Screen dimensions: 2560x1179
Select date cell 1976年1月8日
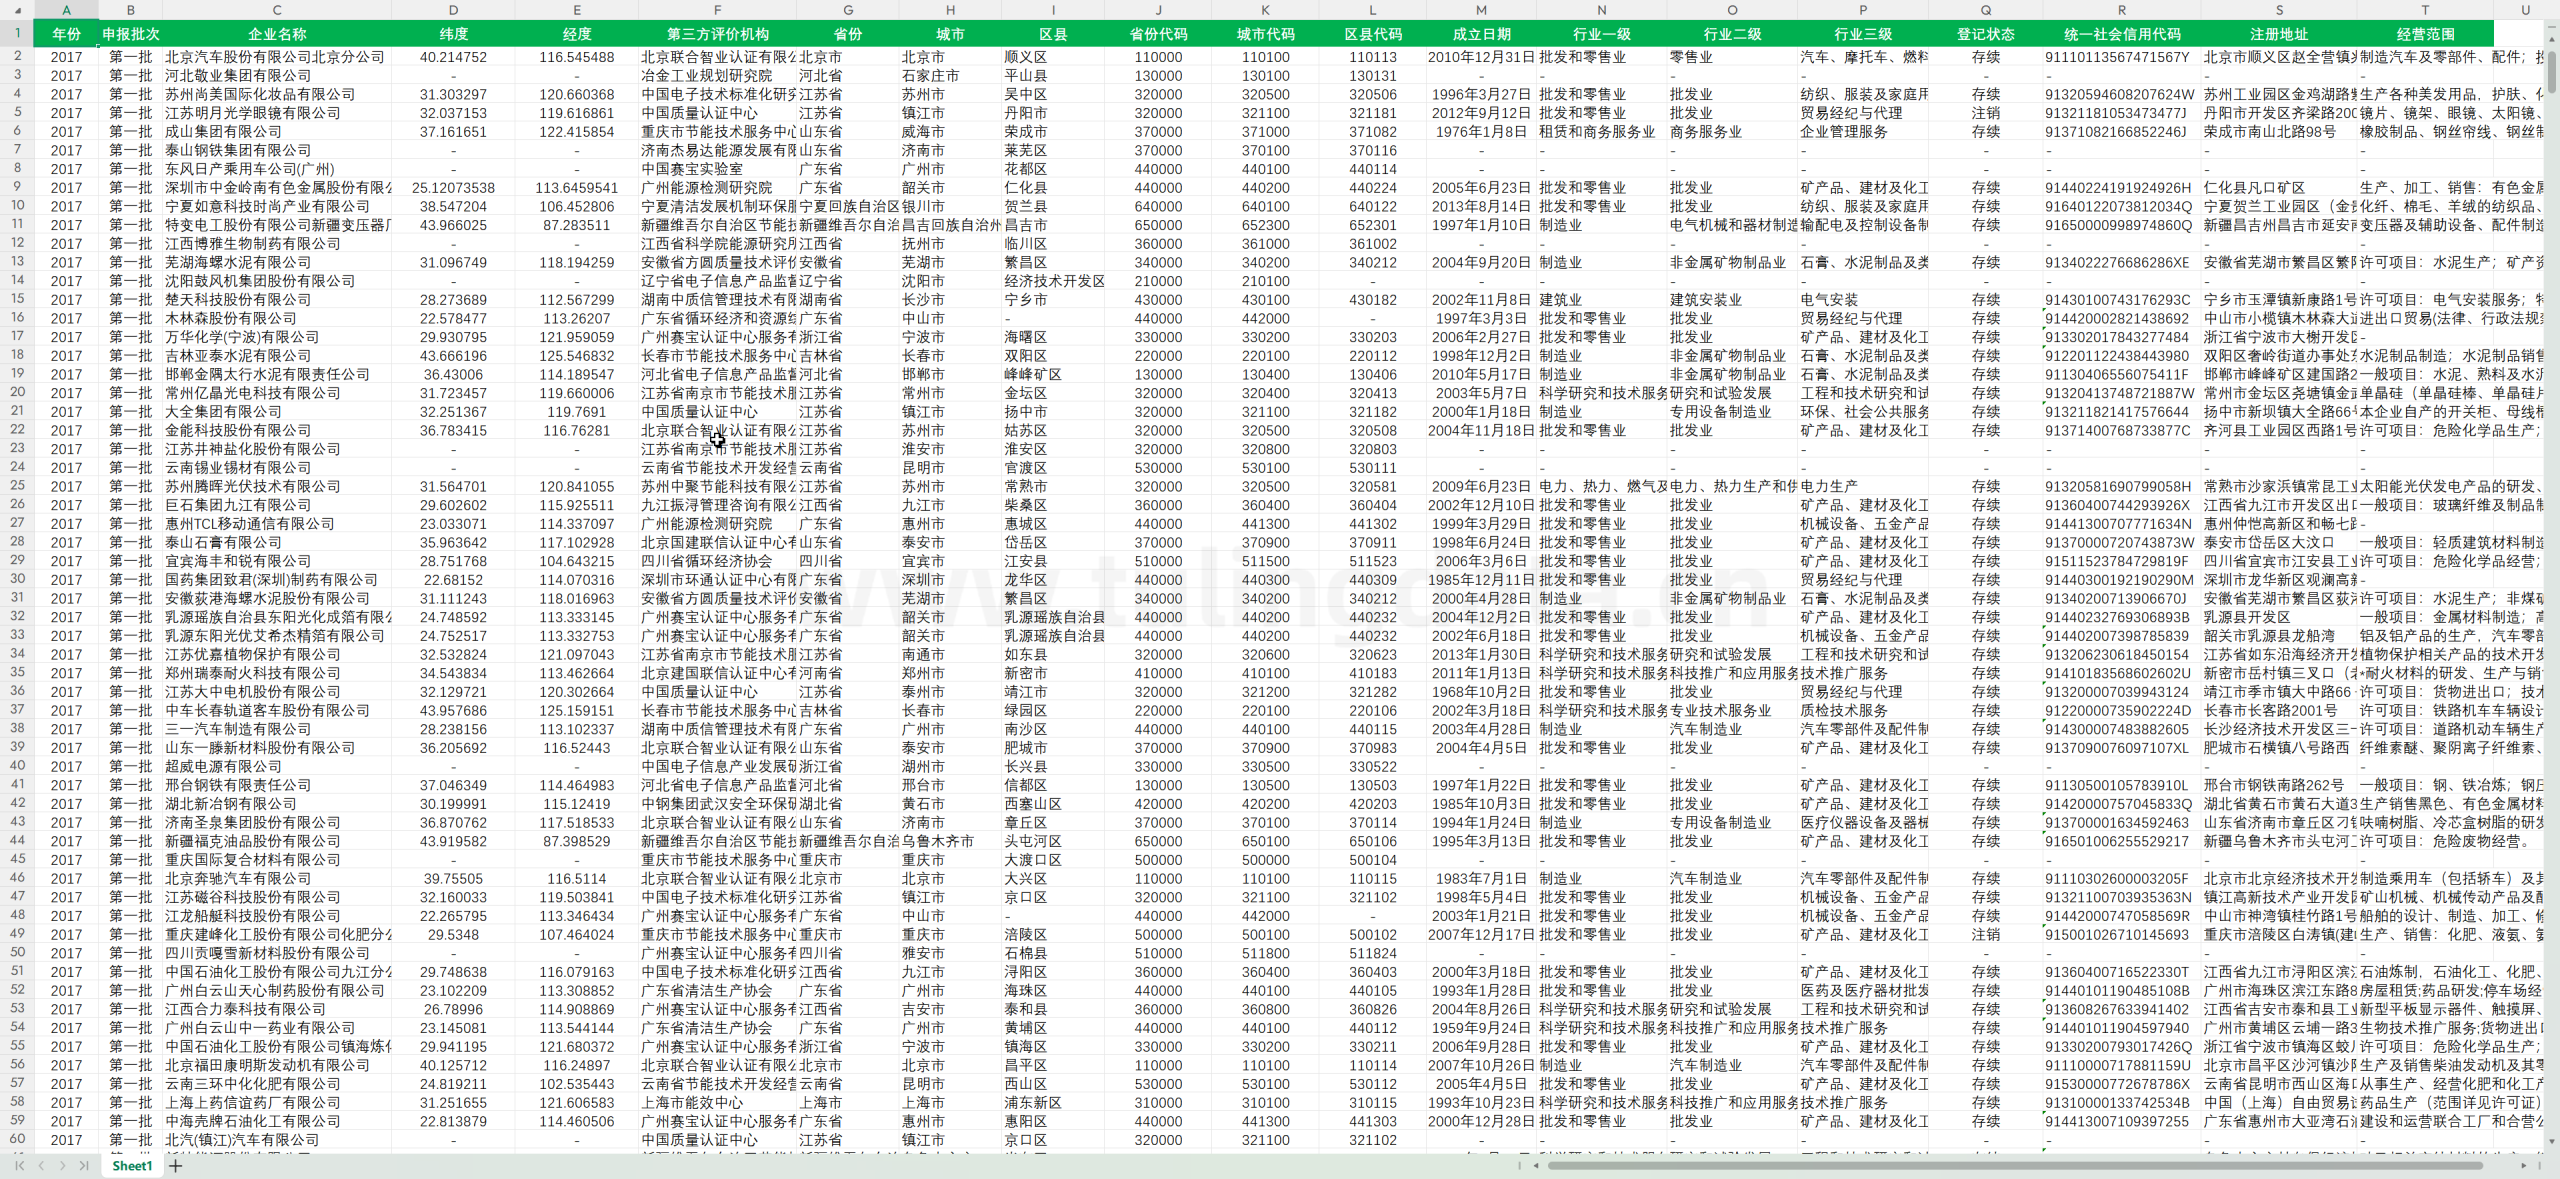coord(1481,132)
